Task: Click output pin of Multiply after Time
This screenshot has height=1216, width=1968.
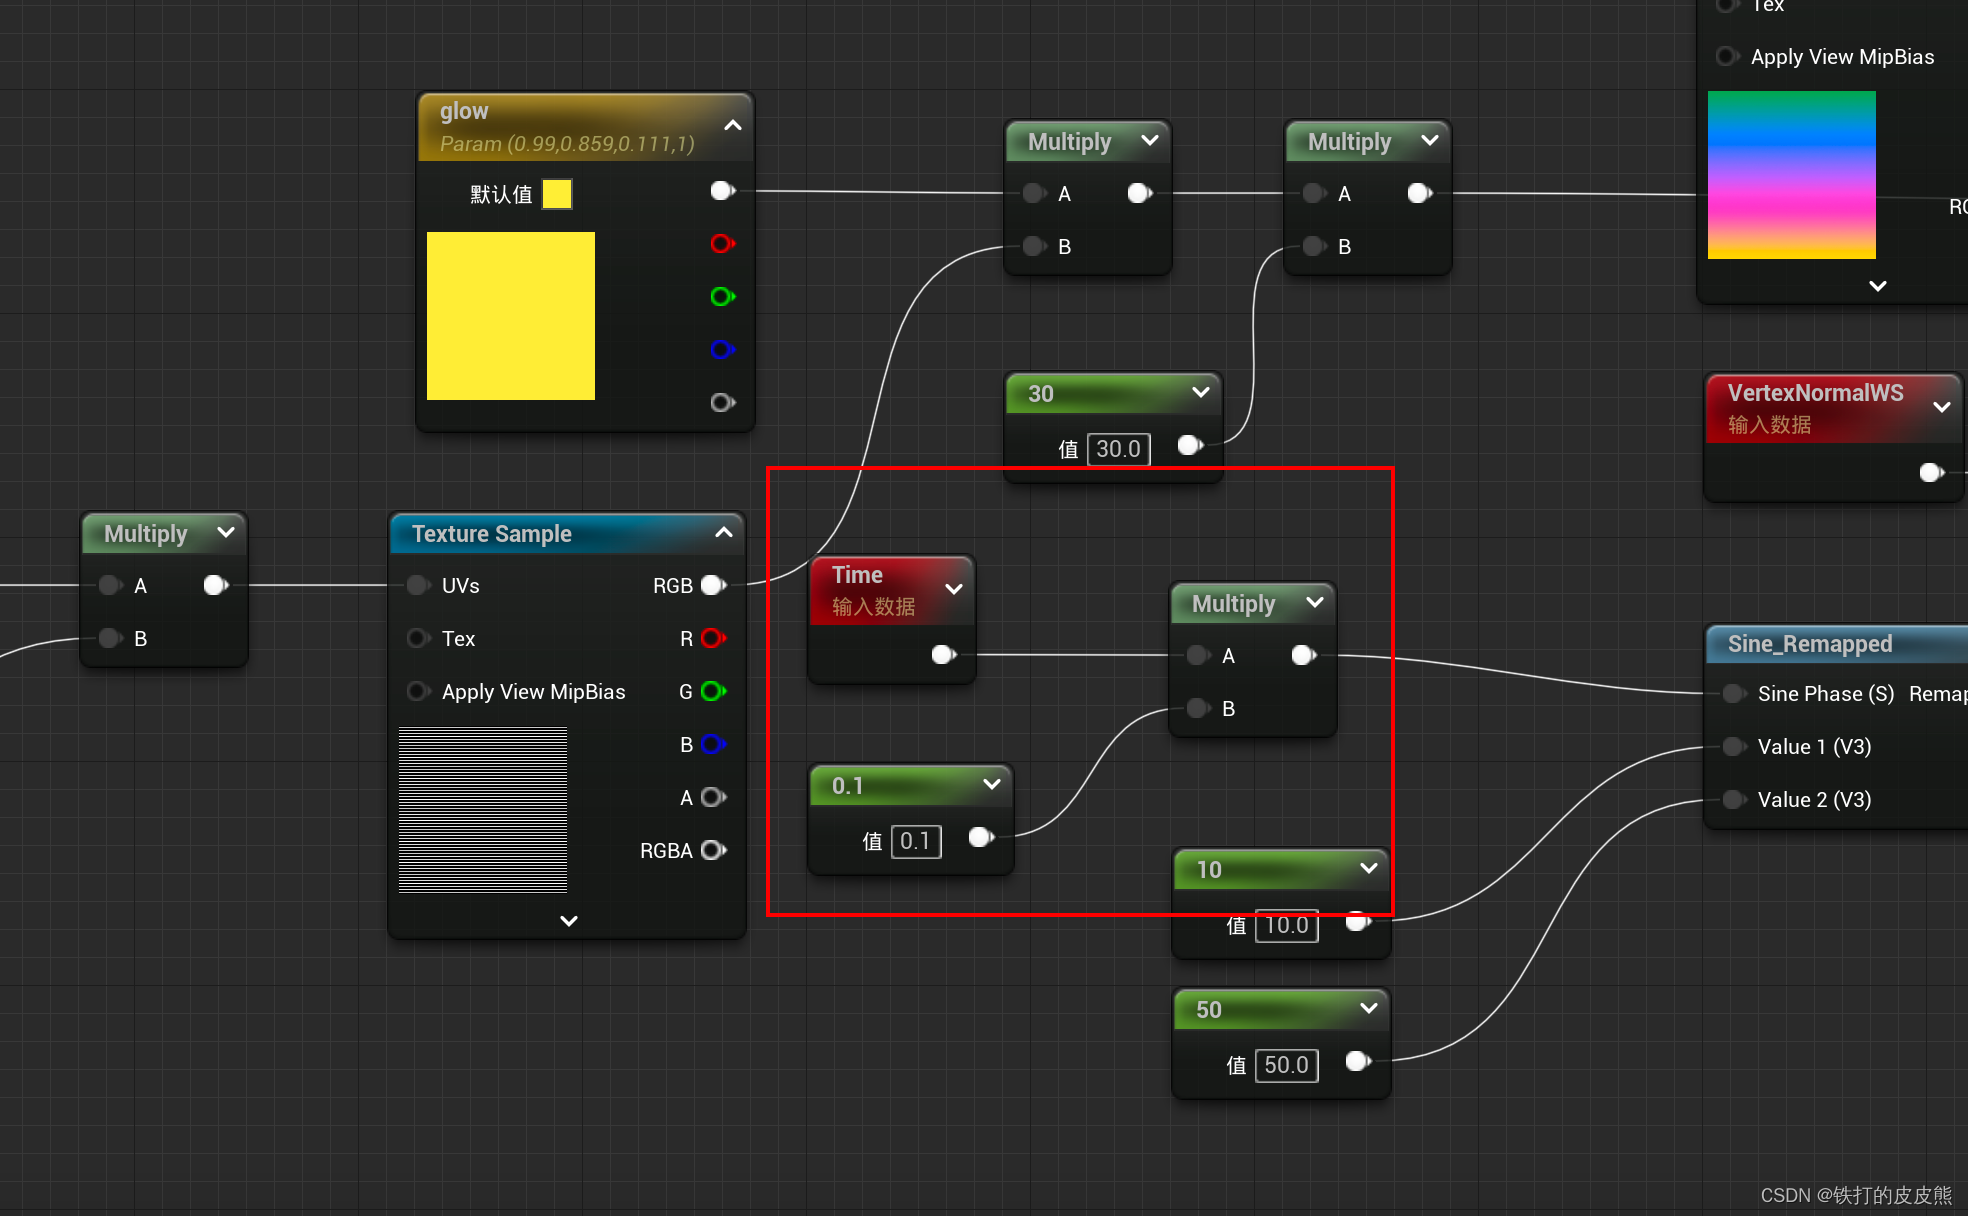Action: [1303, 656]
